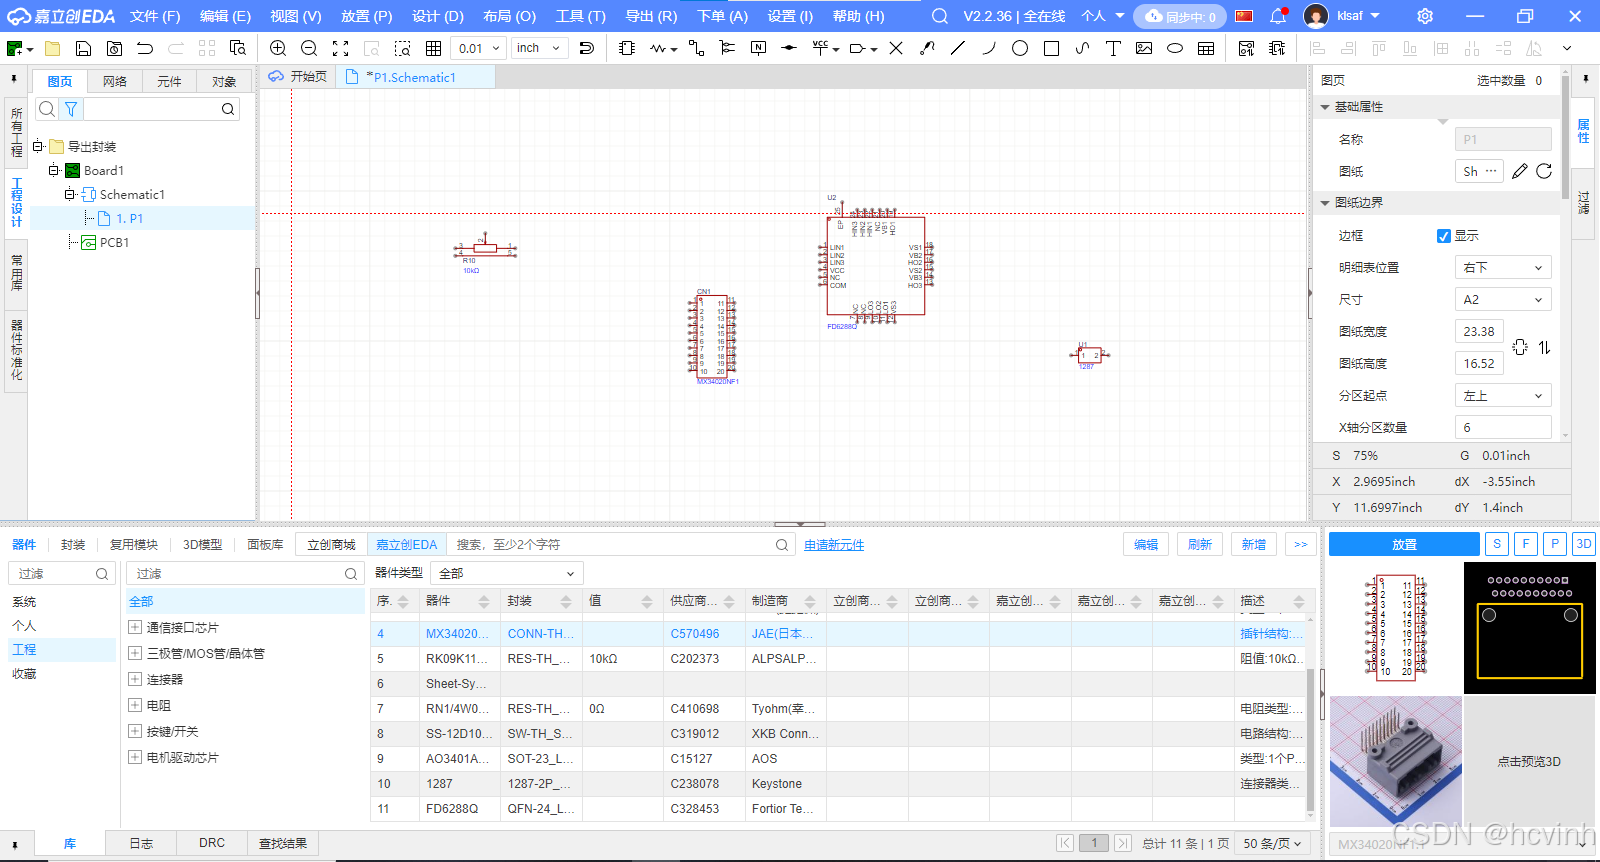Open the 导出 (R) menu

651,16
